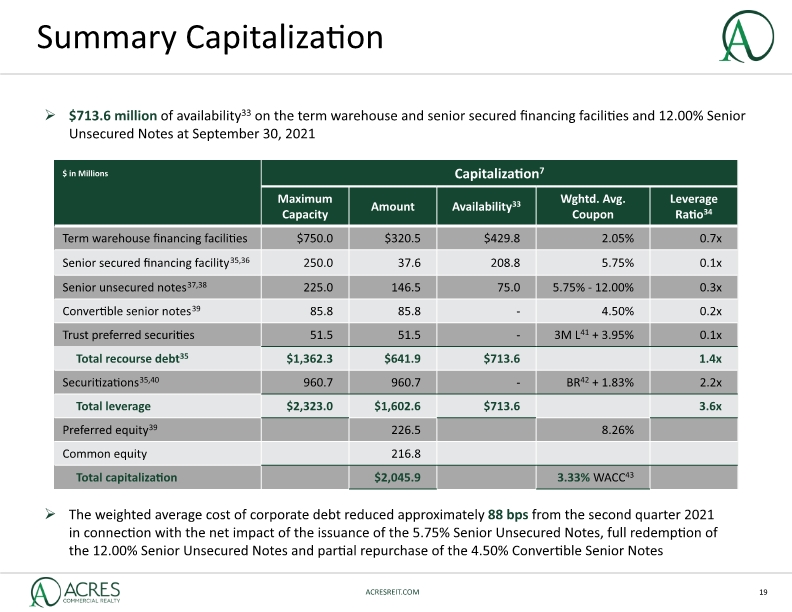Select the 88 bps highlighted text
The height and width of the screenshot is (612, 792).
(508, 514)
